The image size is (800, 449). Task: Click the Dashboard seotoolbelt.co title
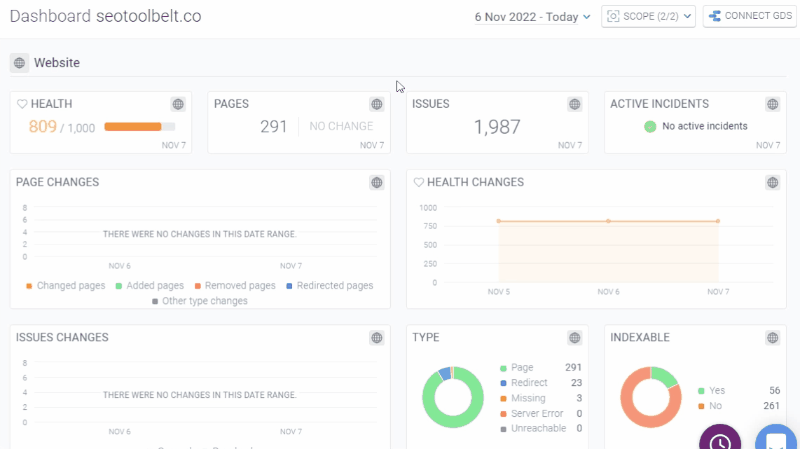click(106, 16)
